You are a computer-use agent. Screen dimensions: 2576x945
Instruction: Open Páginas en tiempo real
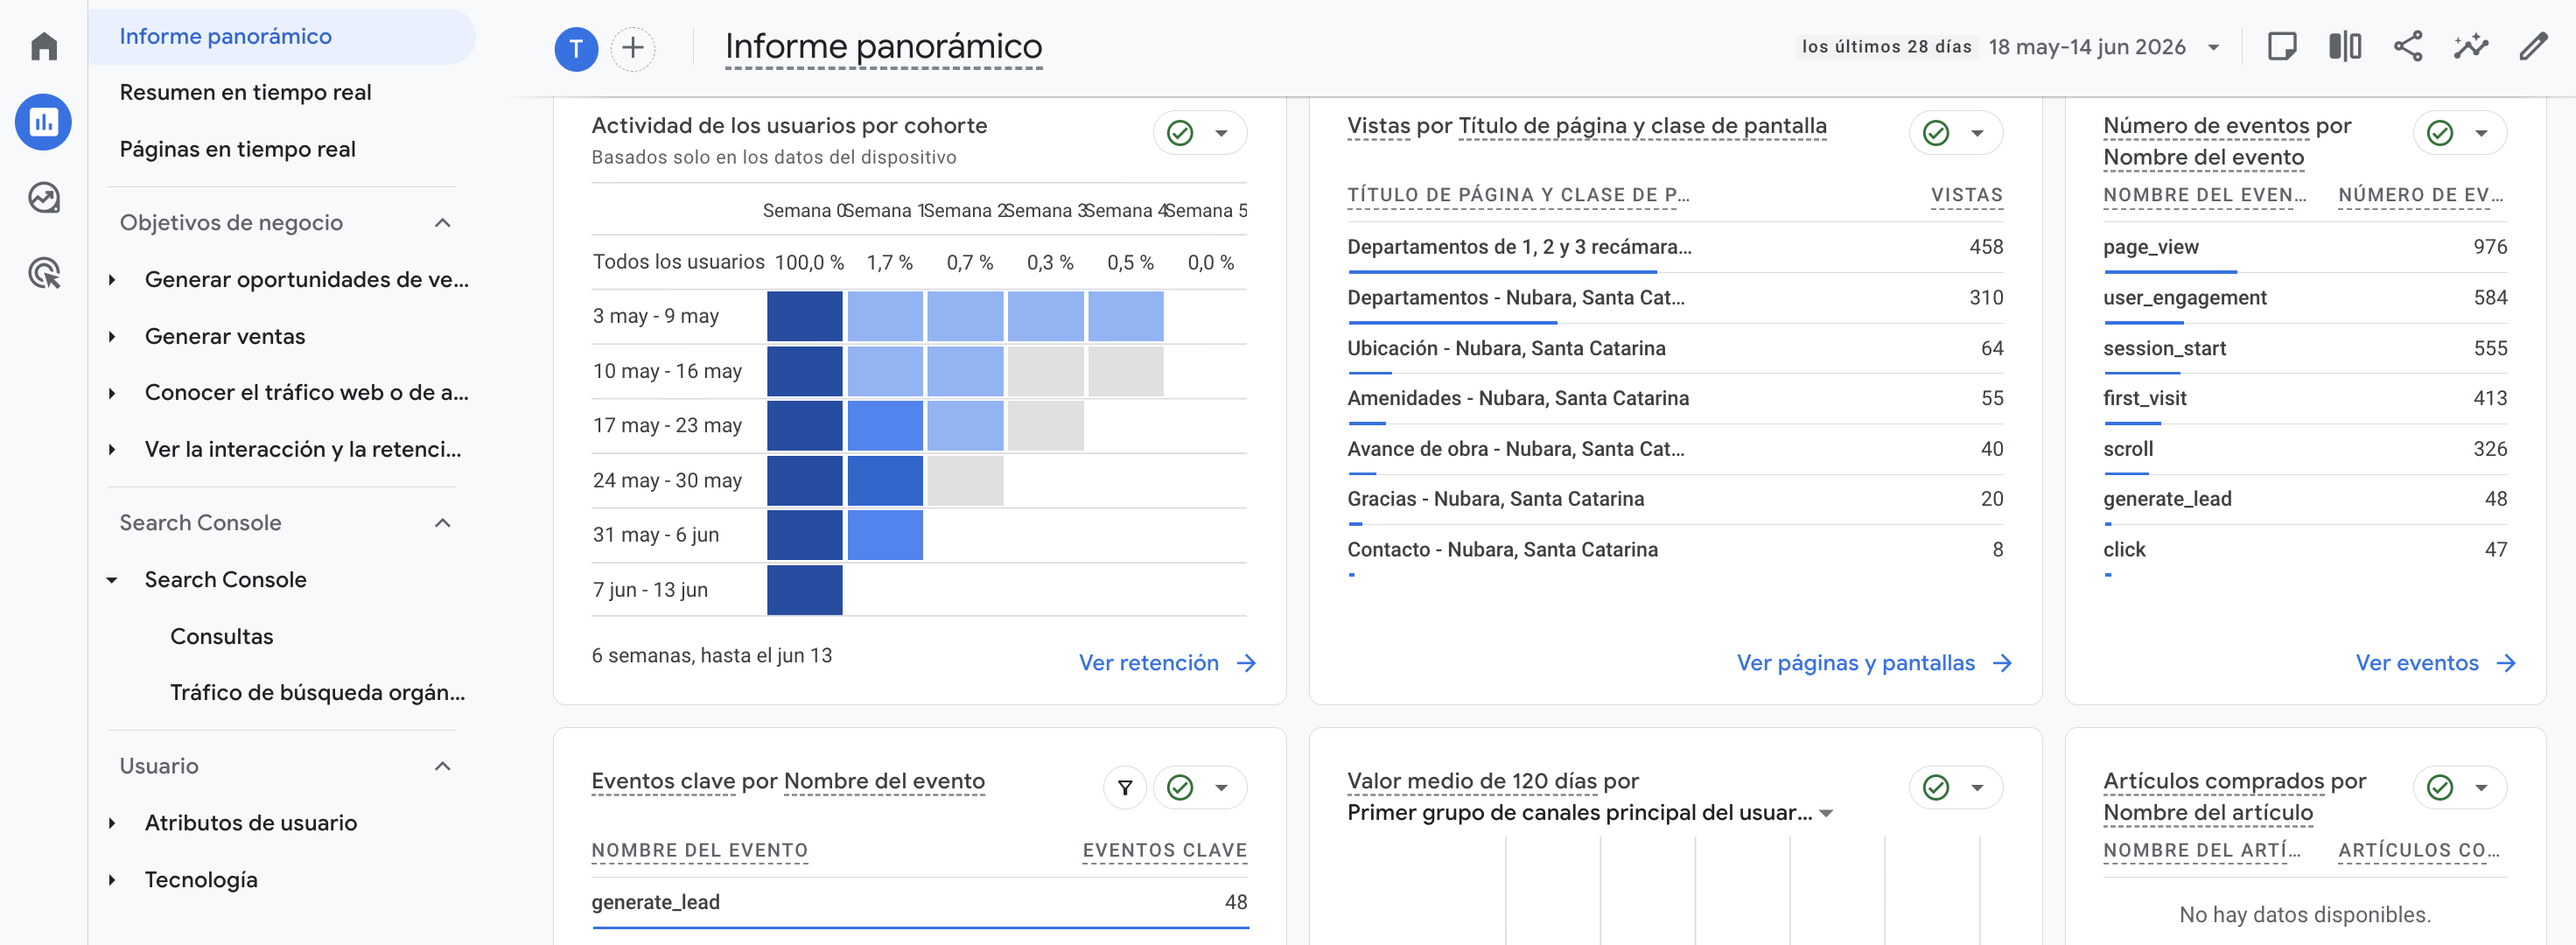click(x=237, y=149)
